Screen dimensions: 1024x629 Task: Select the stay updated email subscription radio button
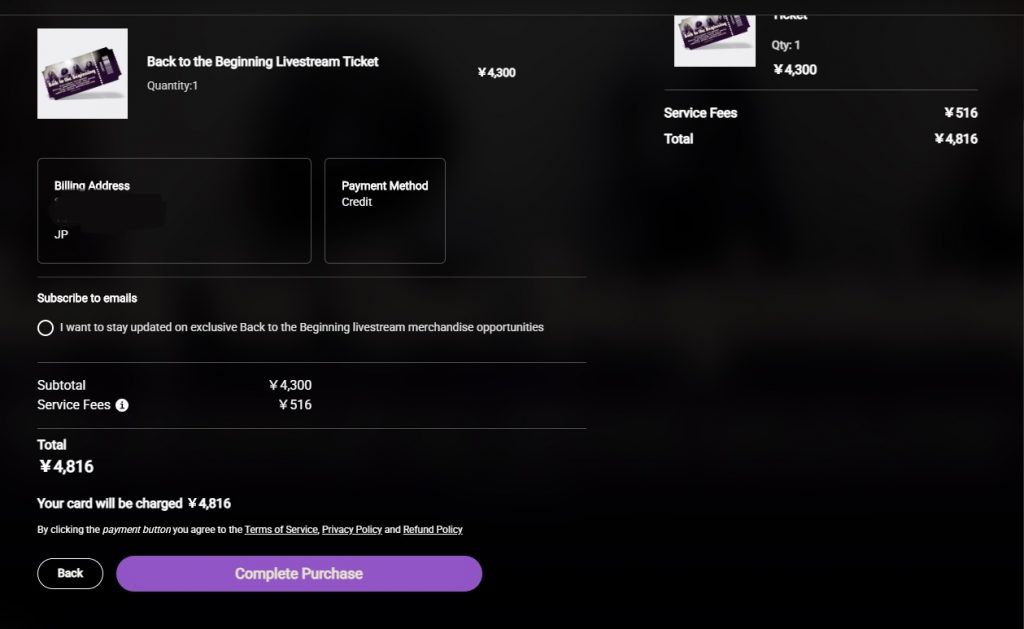coord(45,328)
